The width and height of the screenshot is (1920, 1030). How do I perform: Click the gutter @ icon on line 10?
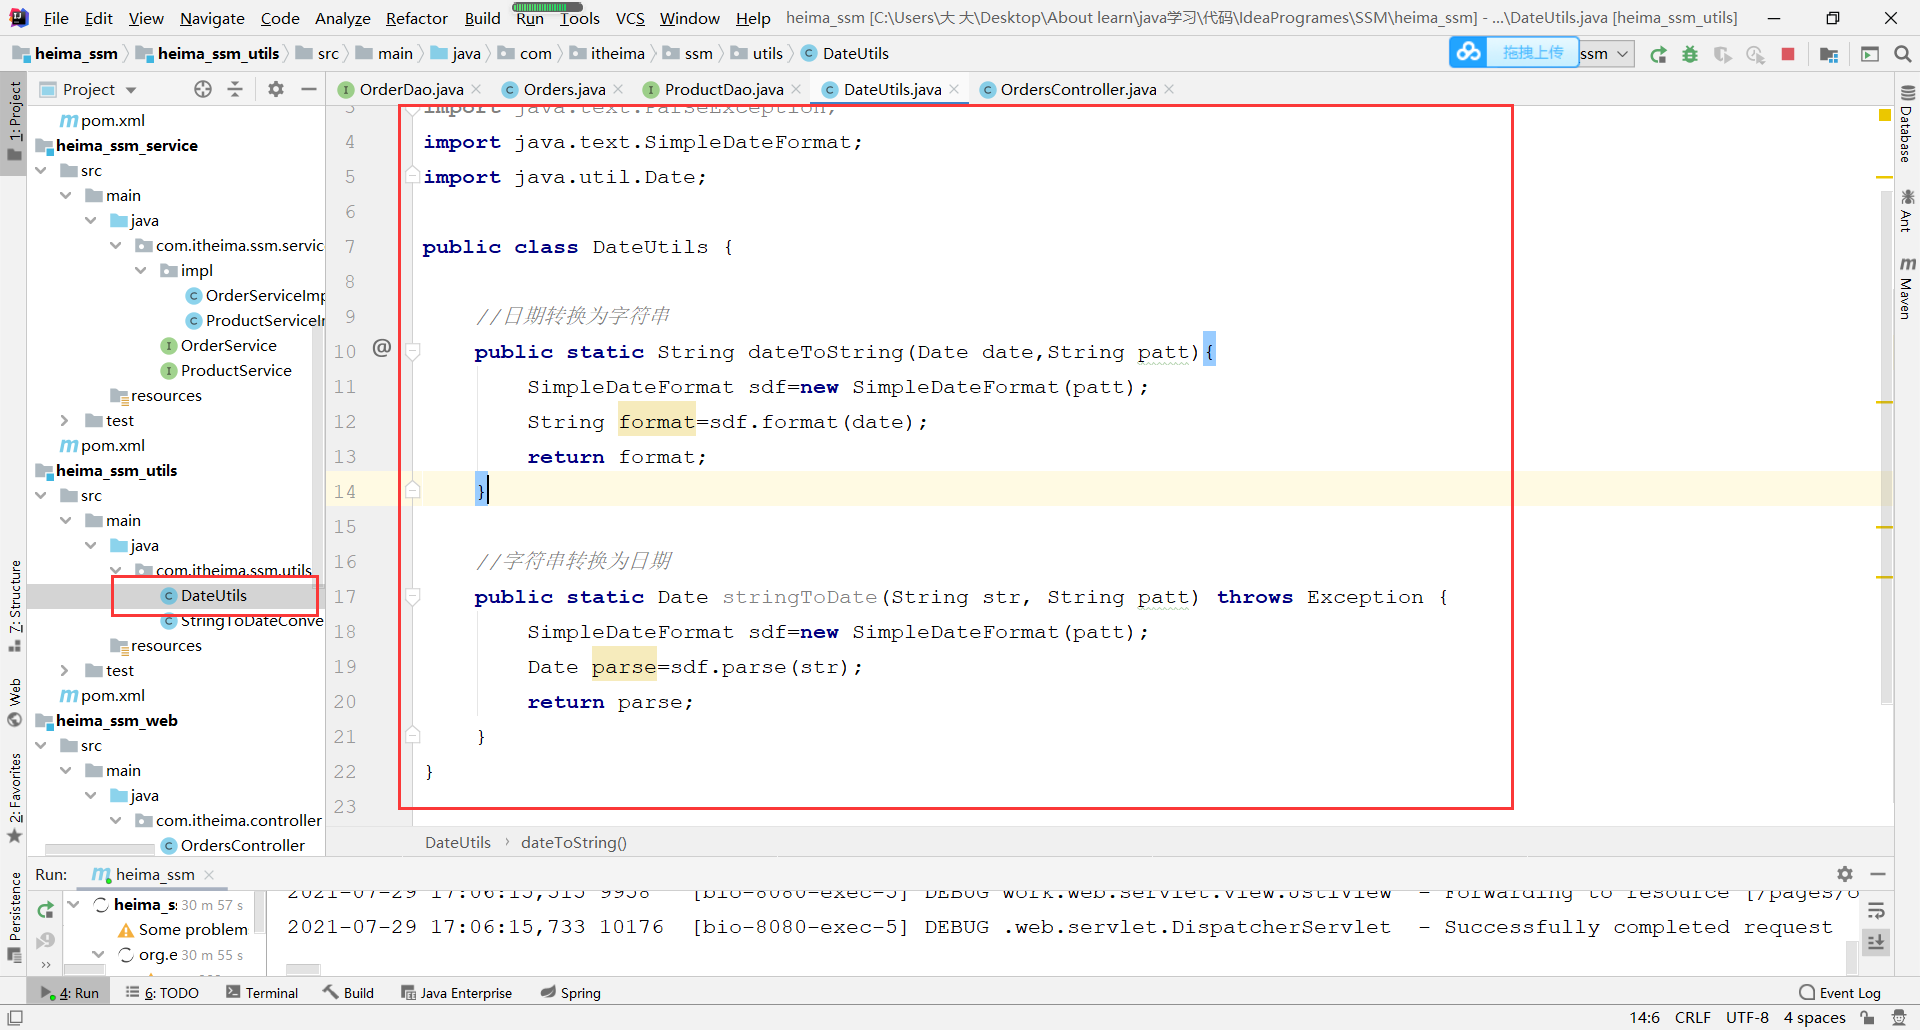(x=381, y=348)
